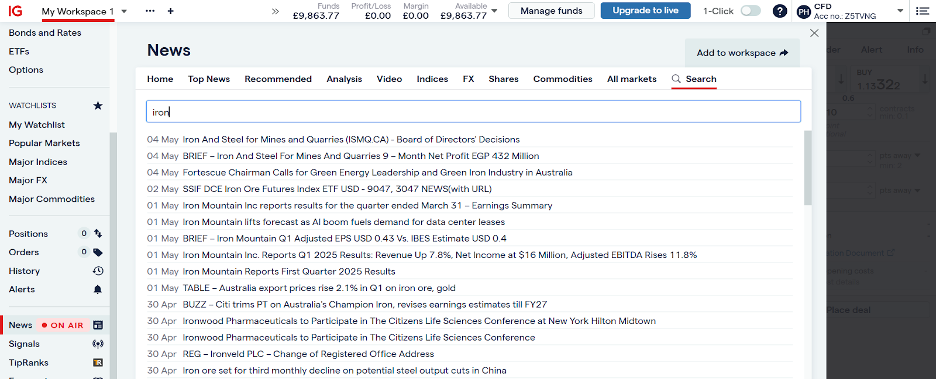Add a new workspace with plus icon

click(171, 11)
